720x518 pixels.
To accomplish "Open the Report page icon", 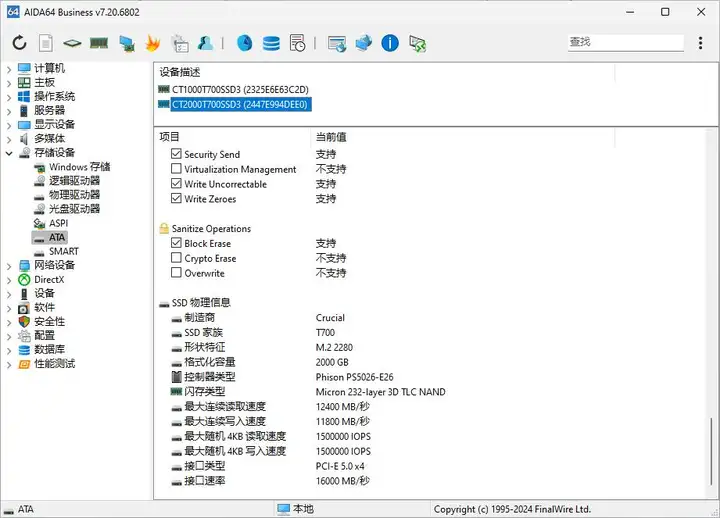I will click(45, 43).
